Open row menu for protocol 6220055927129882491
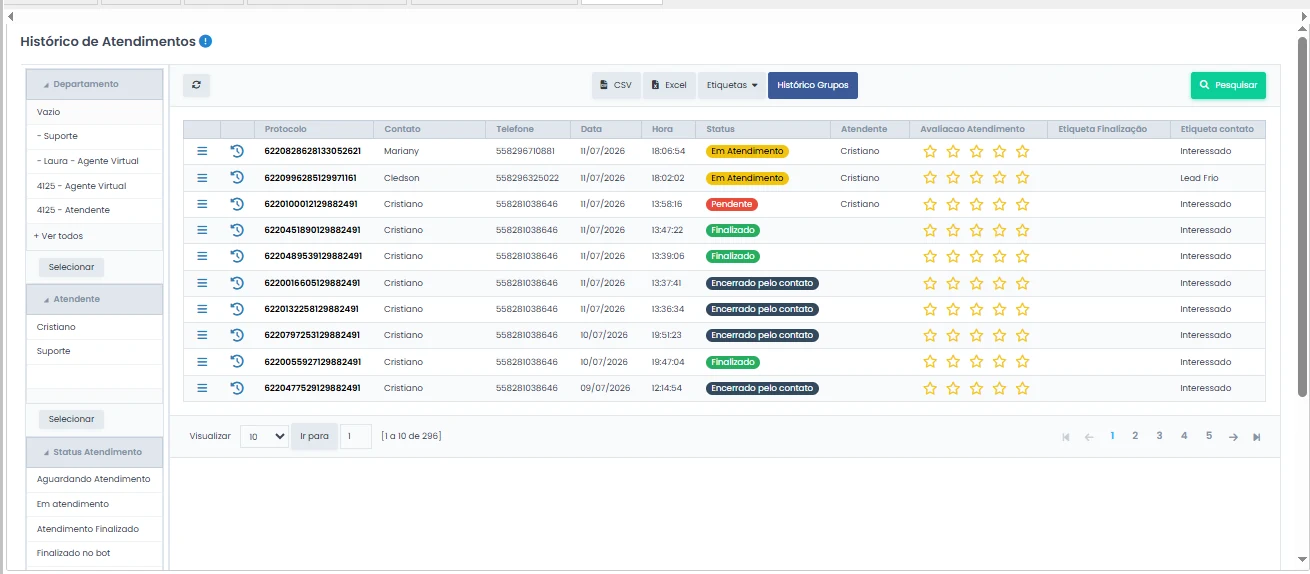Image resolution: width=1310 pixels, height=574 pixels. click(x=202, y=362)
